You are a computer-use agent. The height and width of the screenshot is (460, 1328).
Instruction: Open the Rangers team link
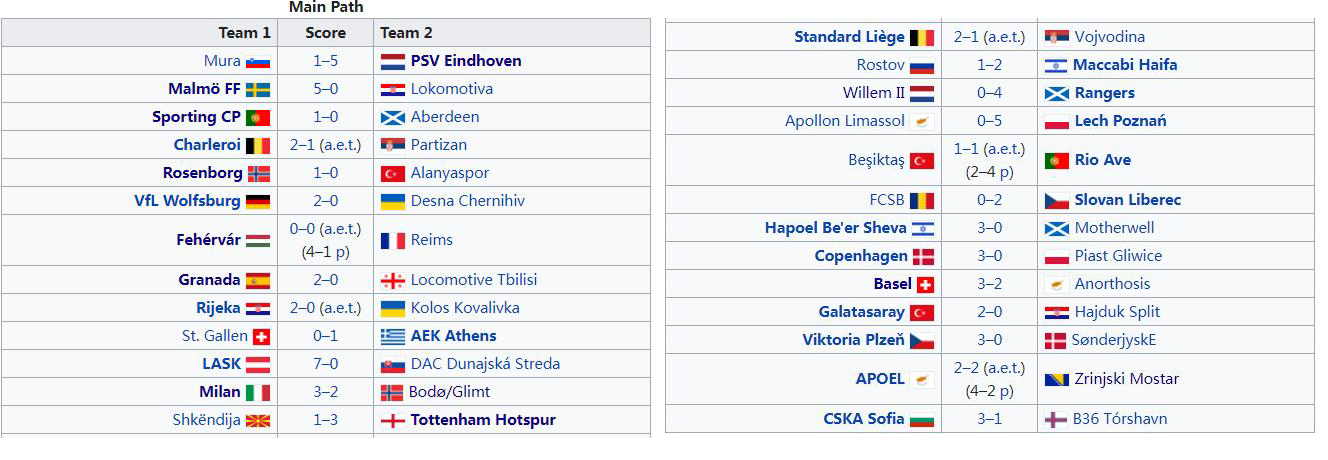(x=1104, y=93)
